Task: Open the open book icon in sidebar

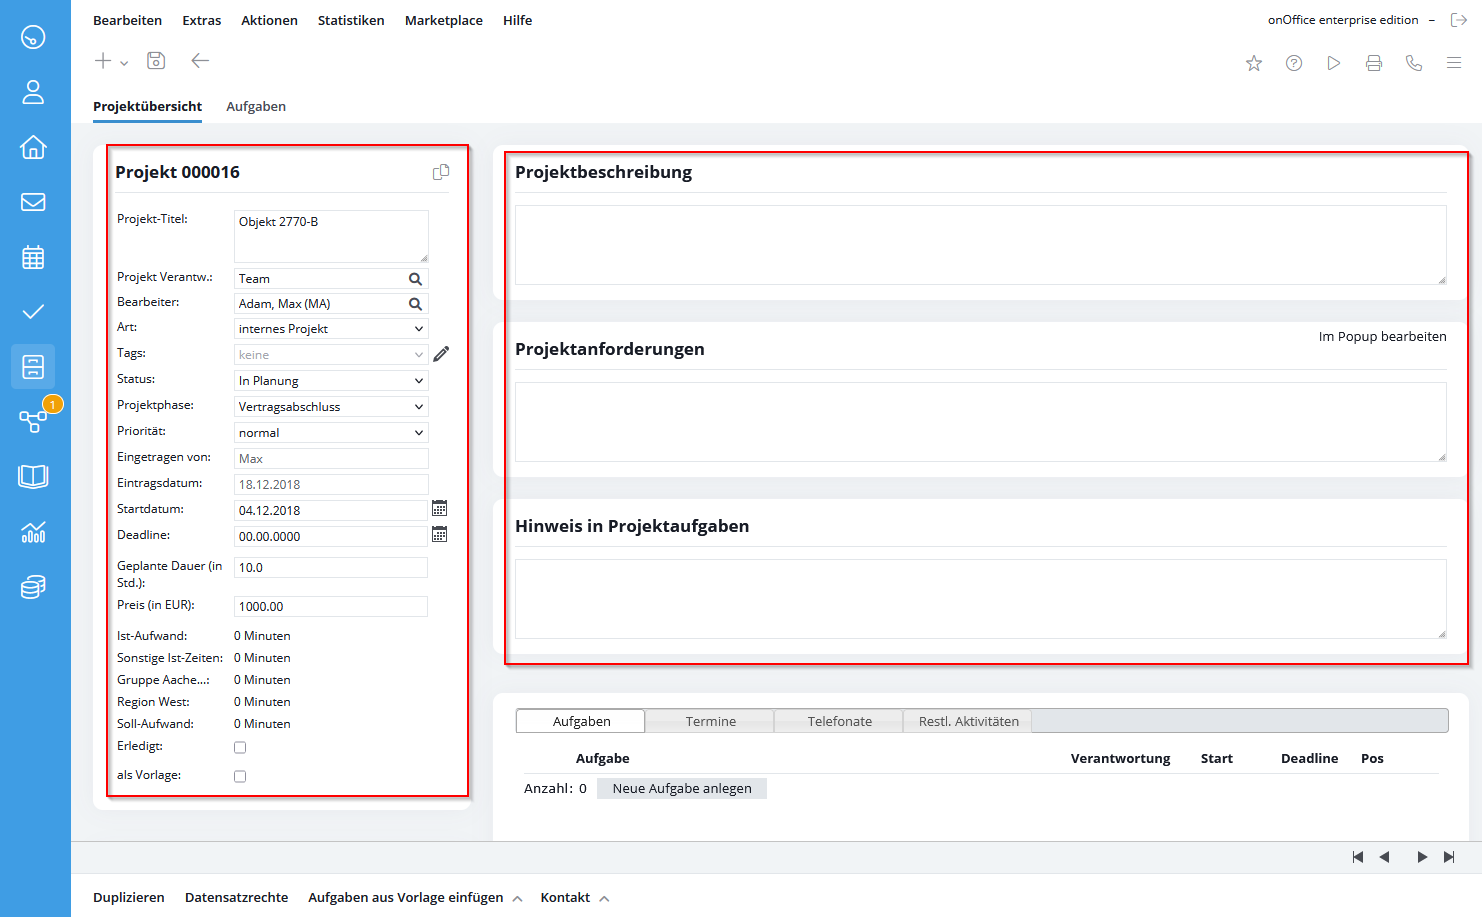Action: [x=33, y=476]
